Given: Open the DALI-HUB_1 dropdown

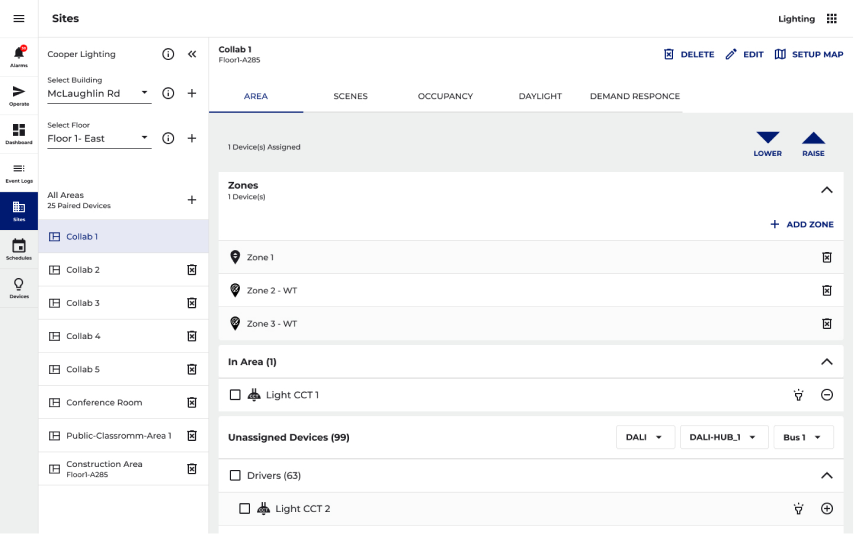Looking at the screenshot, I should point(724,437).
